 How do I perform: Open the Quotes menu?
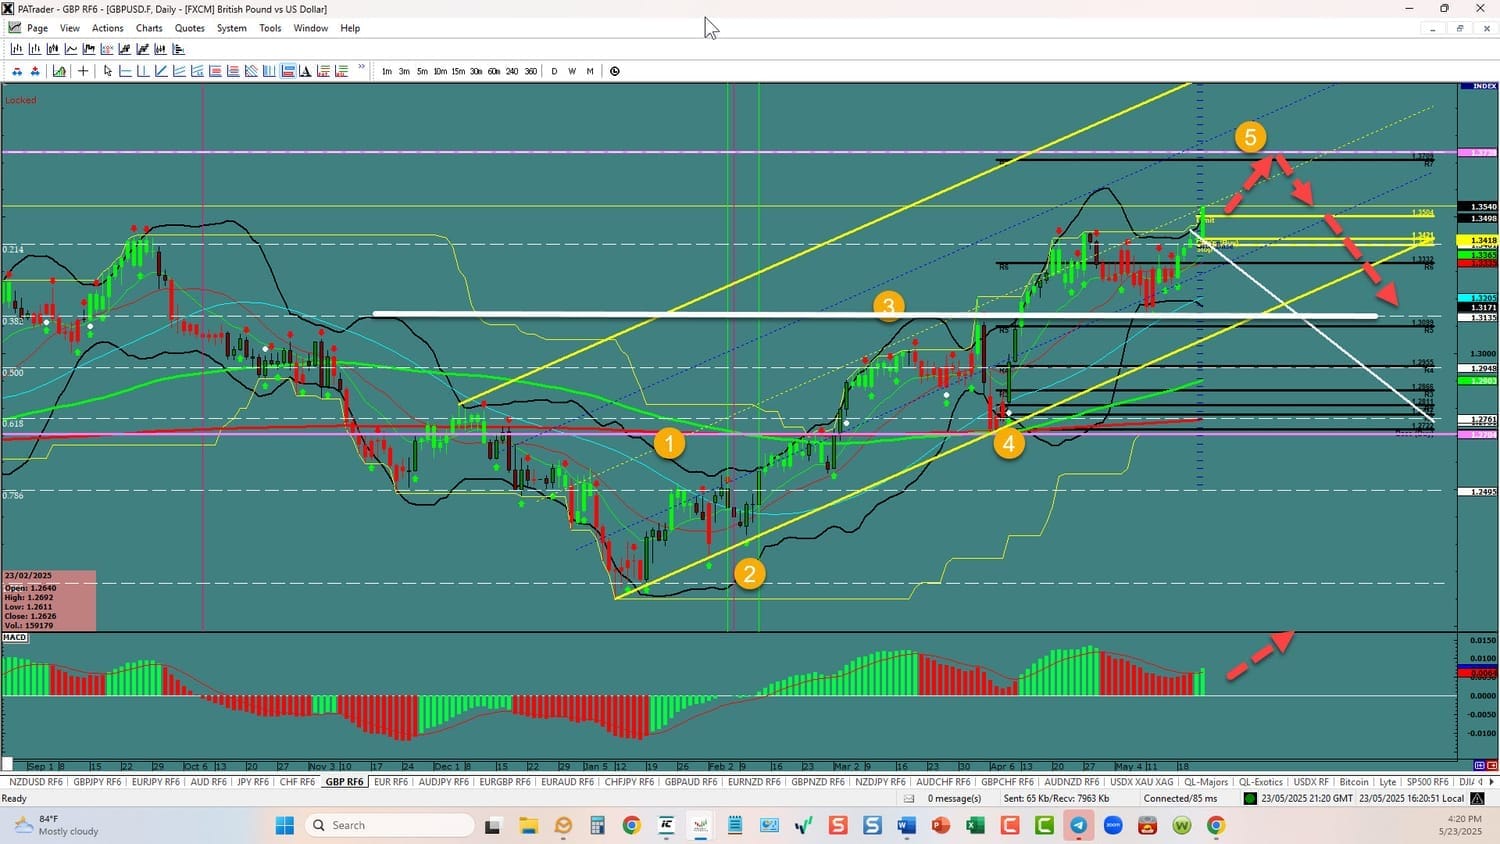[189, 28]
